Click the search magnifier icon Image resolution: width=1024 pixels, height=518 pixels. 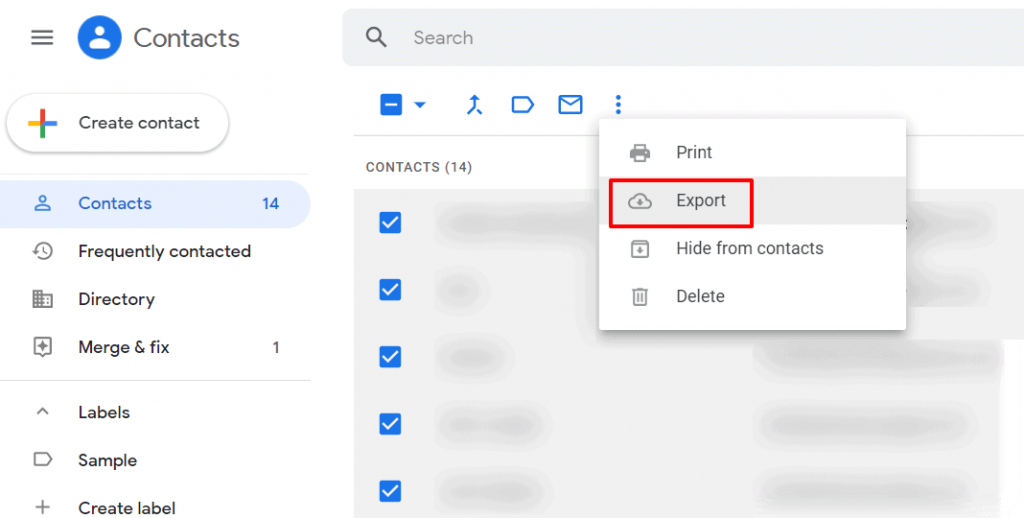[376, 38]
